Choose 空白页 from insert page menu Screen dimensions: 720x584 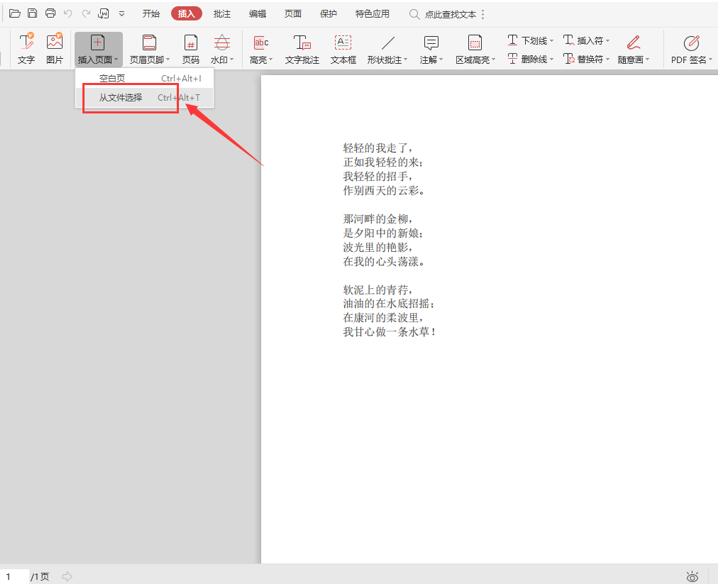[x=145, y=79]
